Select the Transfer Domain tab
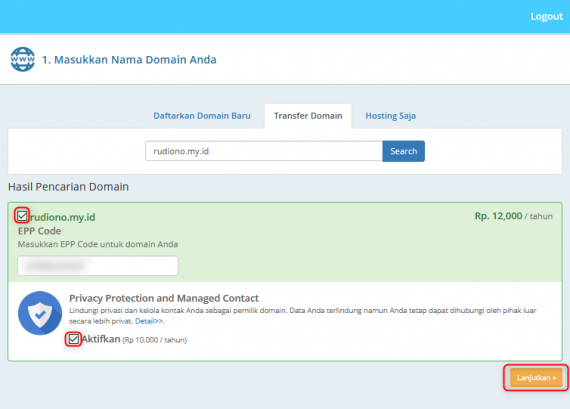The image size is (570, 409). (x=308, y=116)
